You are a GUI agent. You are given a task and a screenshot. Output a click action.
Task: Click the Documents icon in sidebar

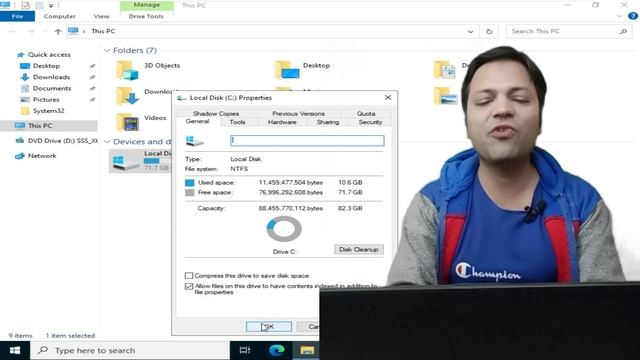tap(25, 88)
